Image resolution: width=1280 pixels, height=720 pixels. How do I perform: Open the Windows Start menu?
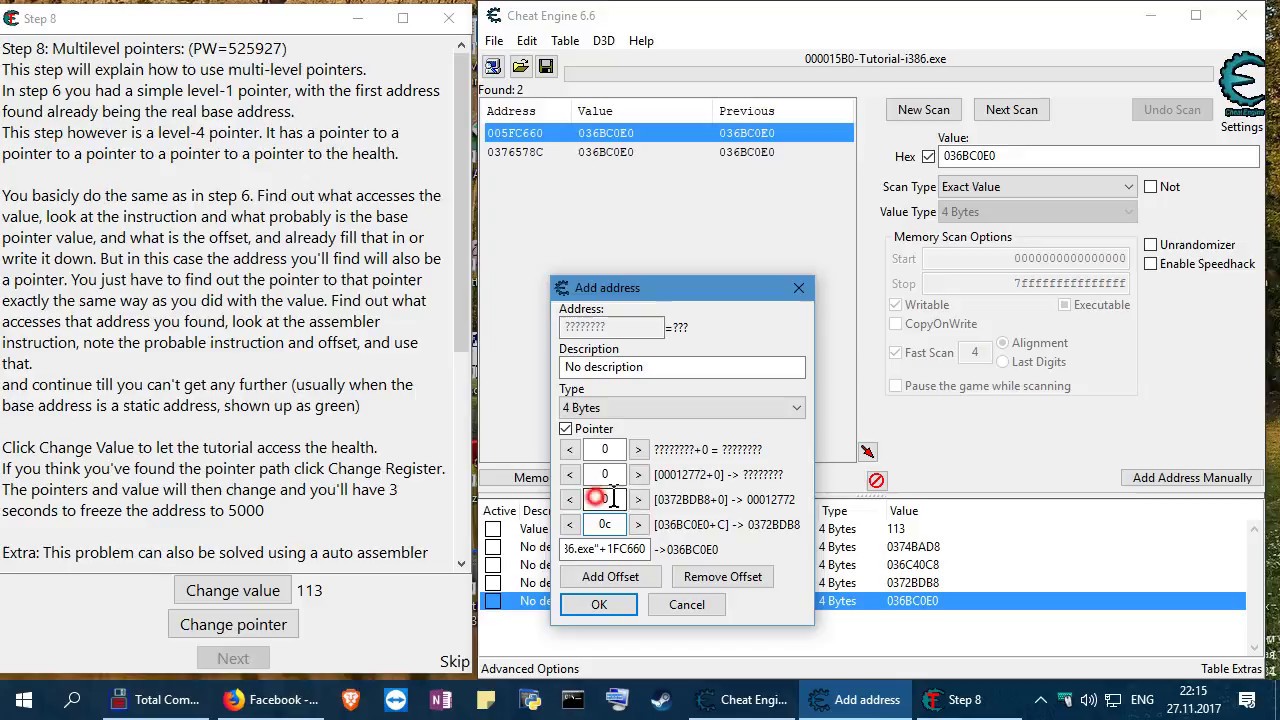pyautogui.click(x=24, y=700)
